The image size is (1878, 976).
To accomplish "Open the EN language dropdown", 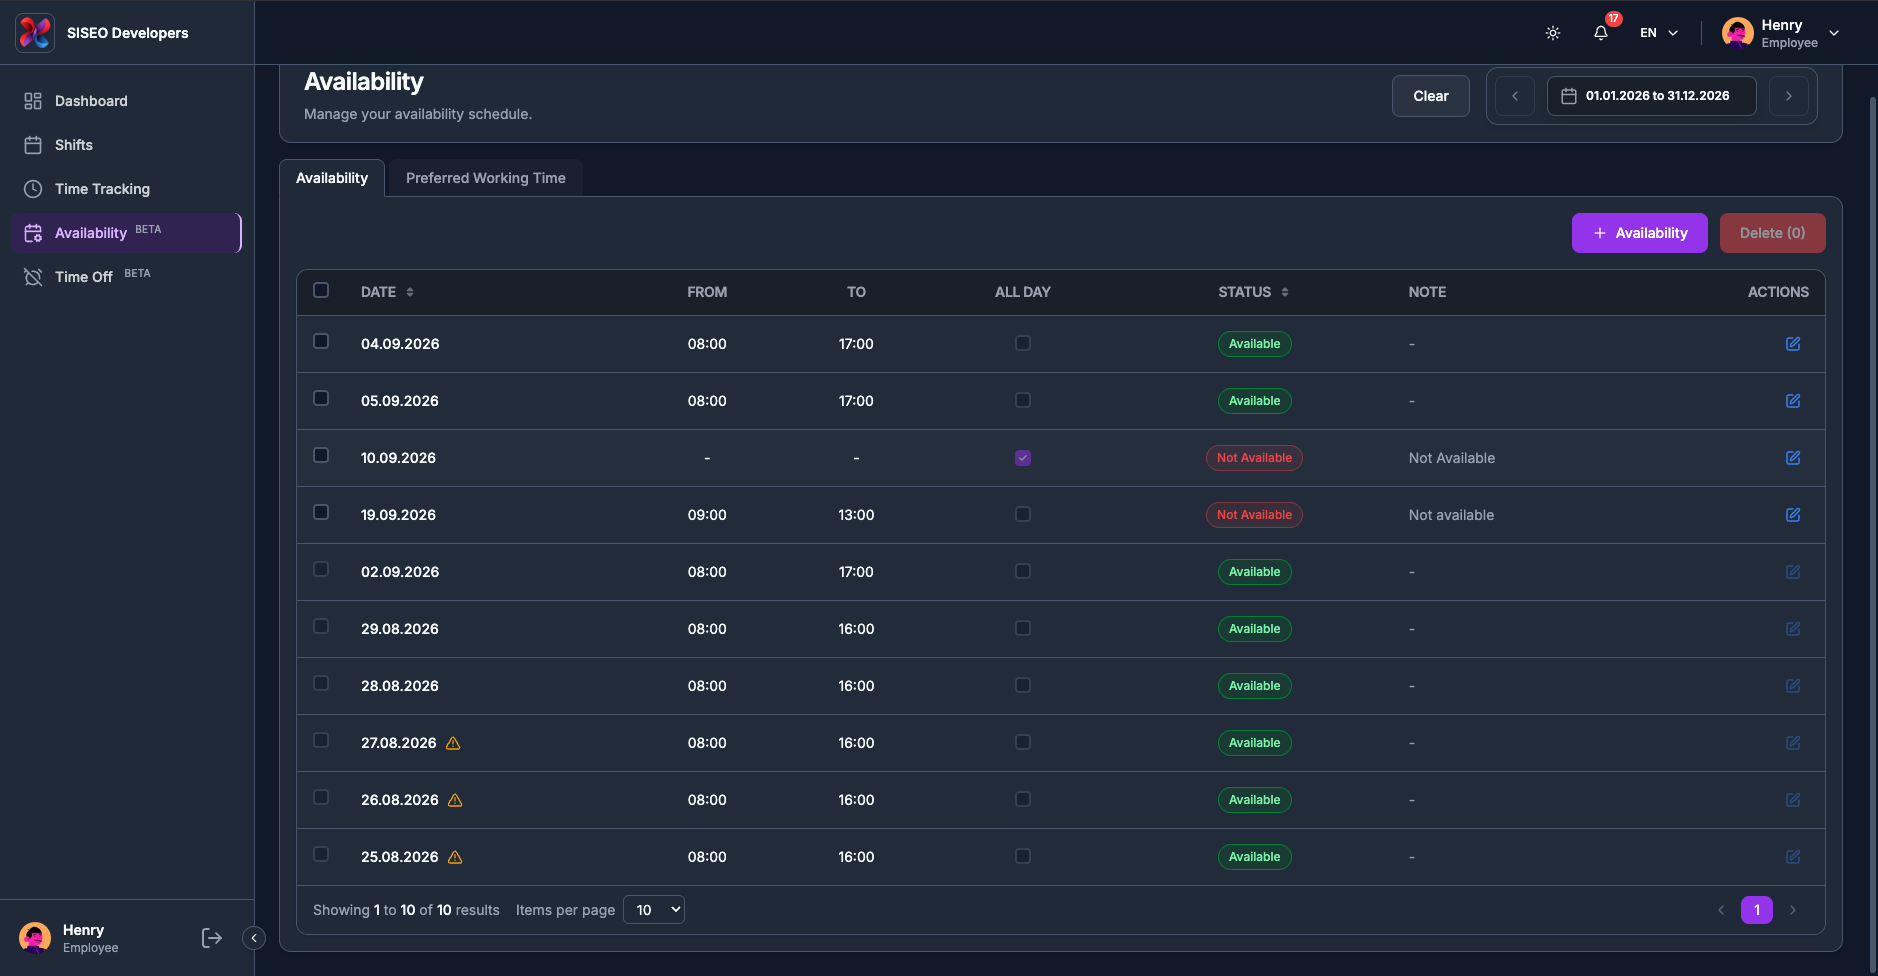I will (1659, 33).
